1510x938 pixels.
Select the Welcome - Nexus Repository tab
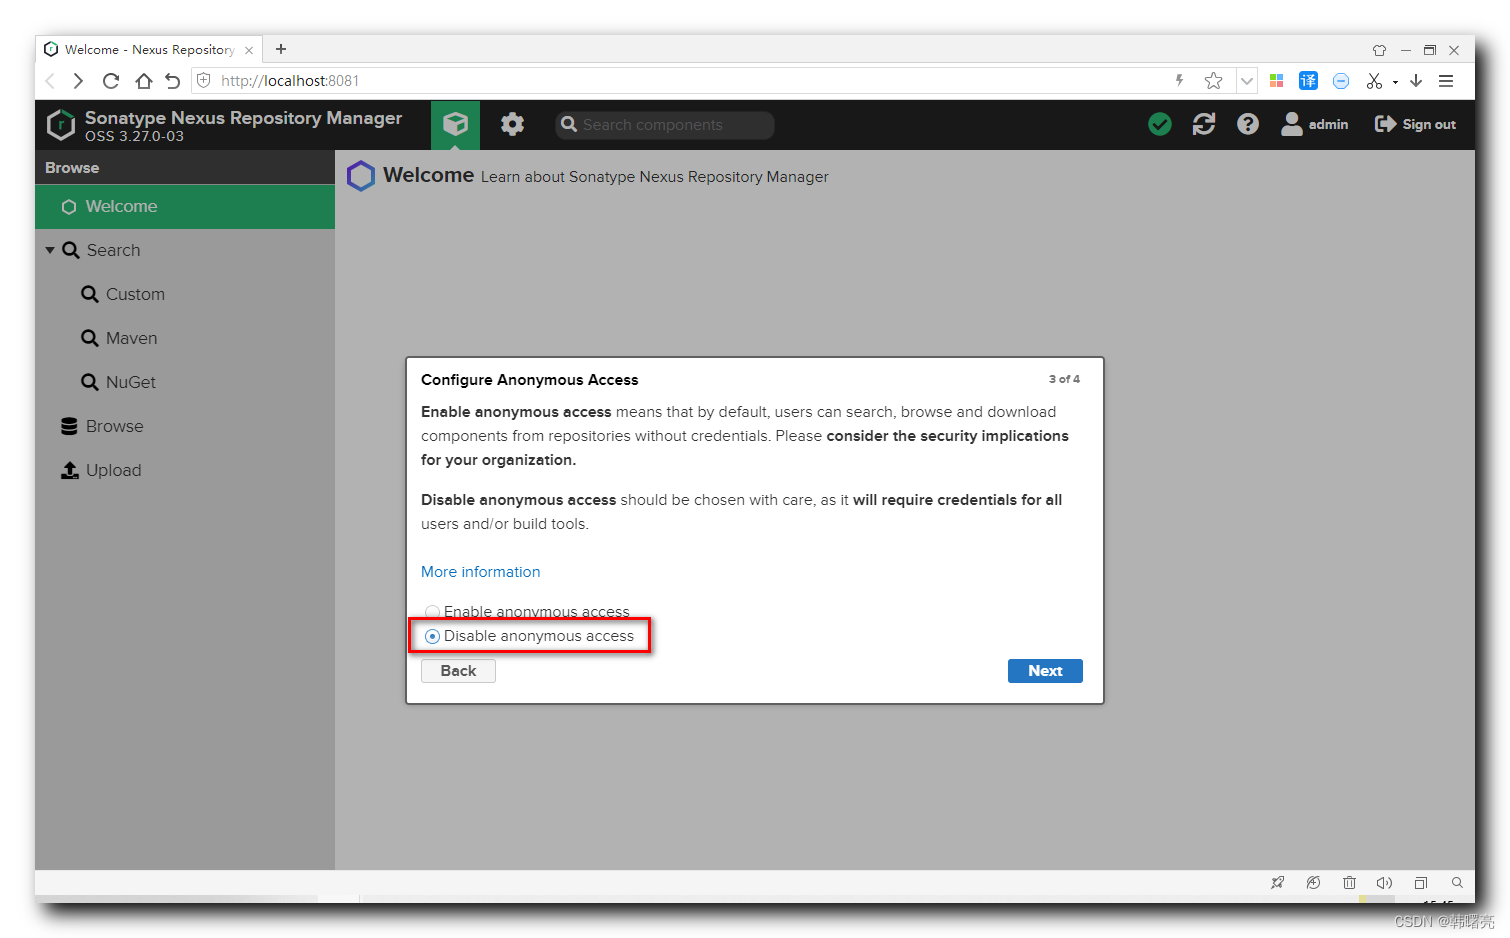(x=150, y=49)
